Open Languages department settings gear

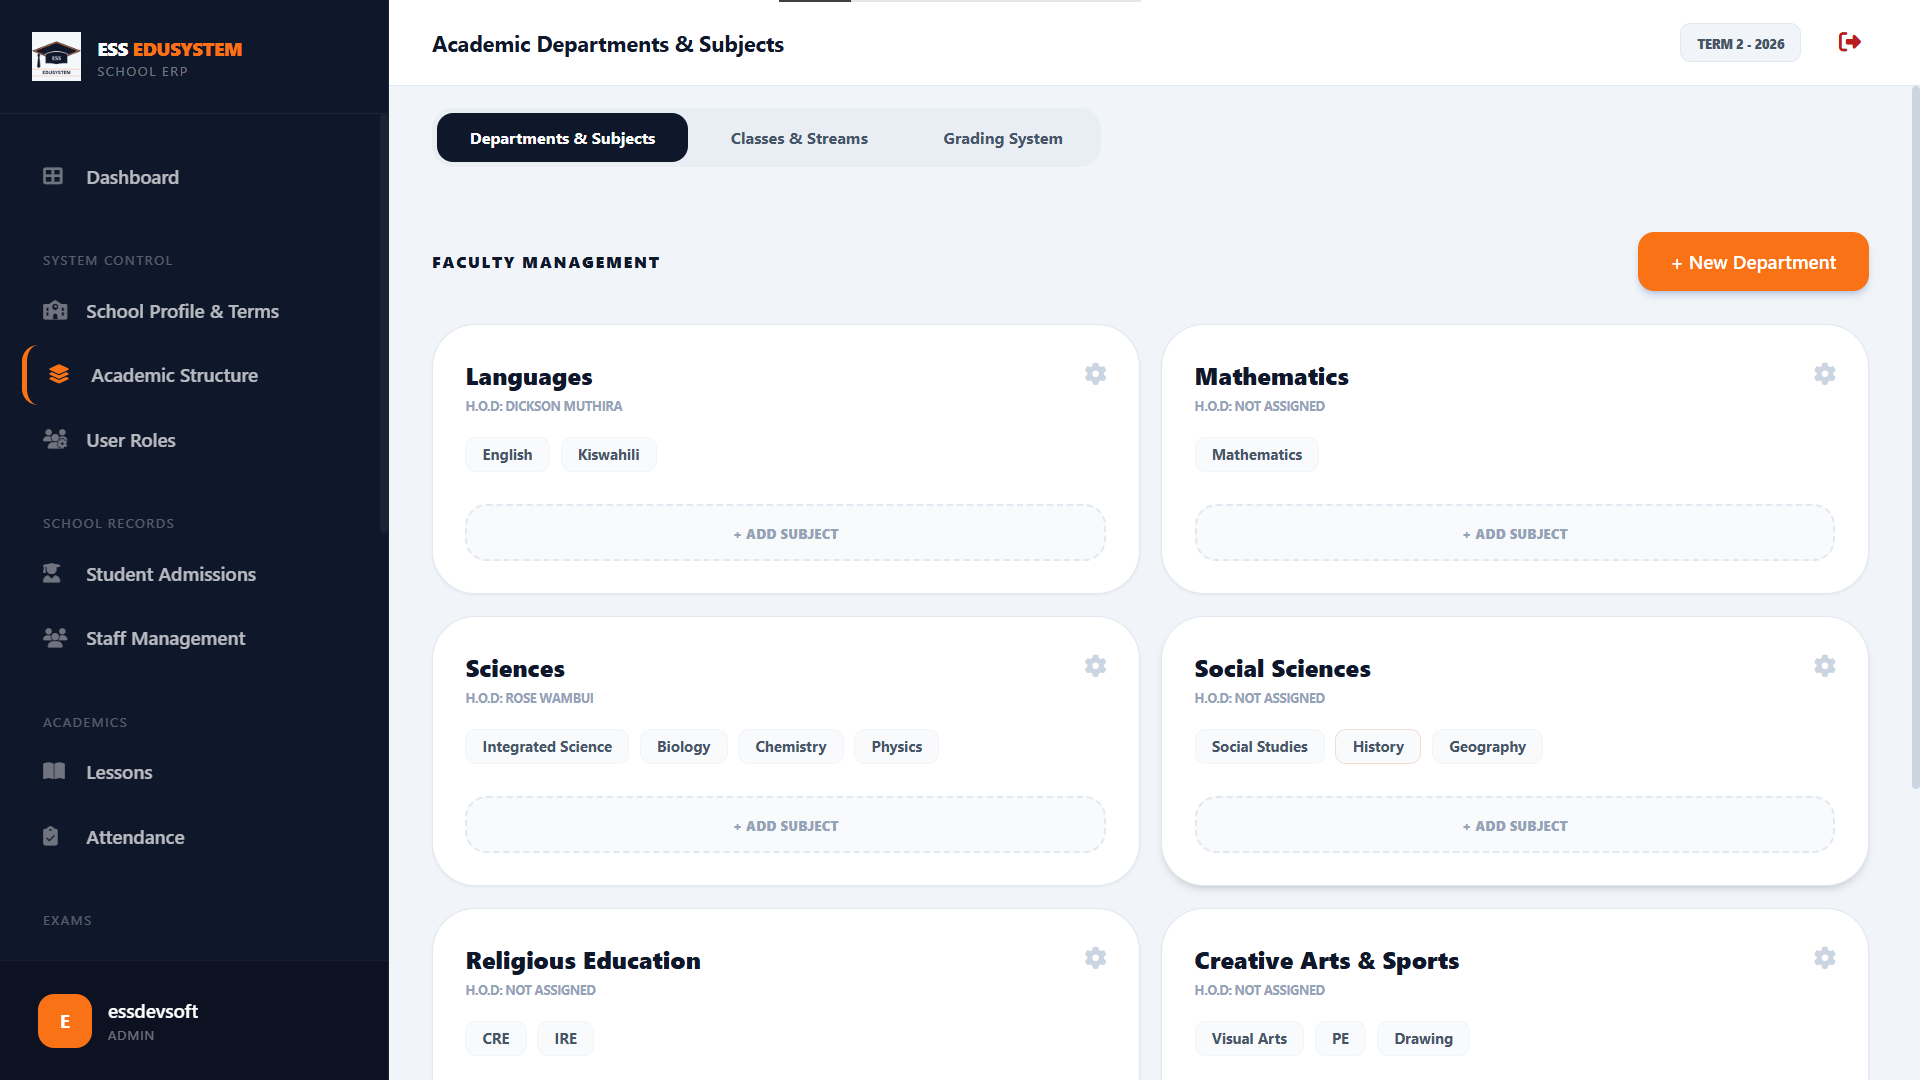tap(1096, 374)
